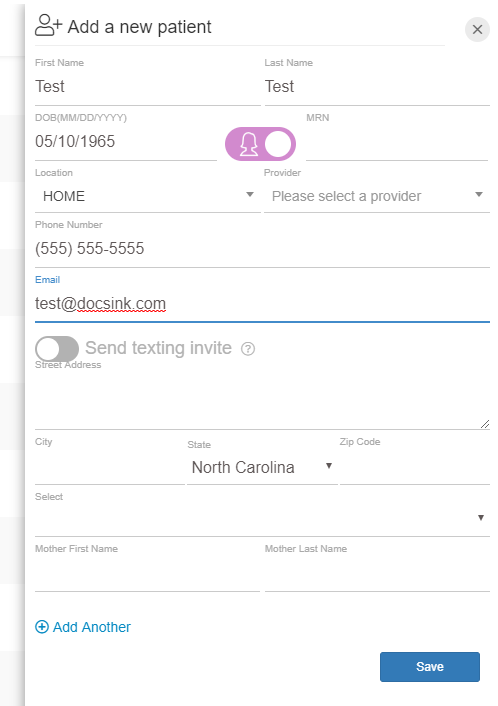Click the Add Another link
The width and height of the screenshot is (498, 706).
click(x=91, y=627)
